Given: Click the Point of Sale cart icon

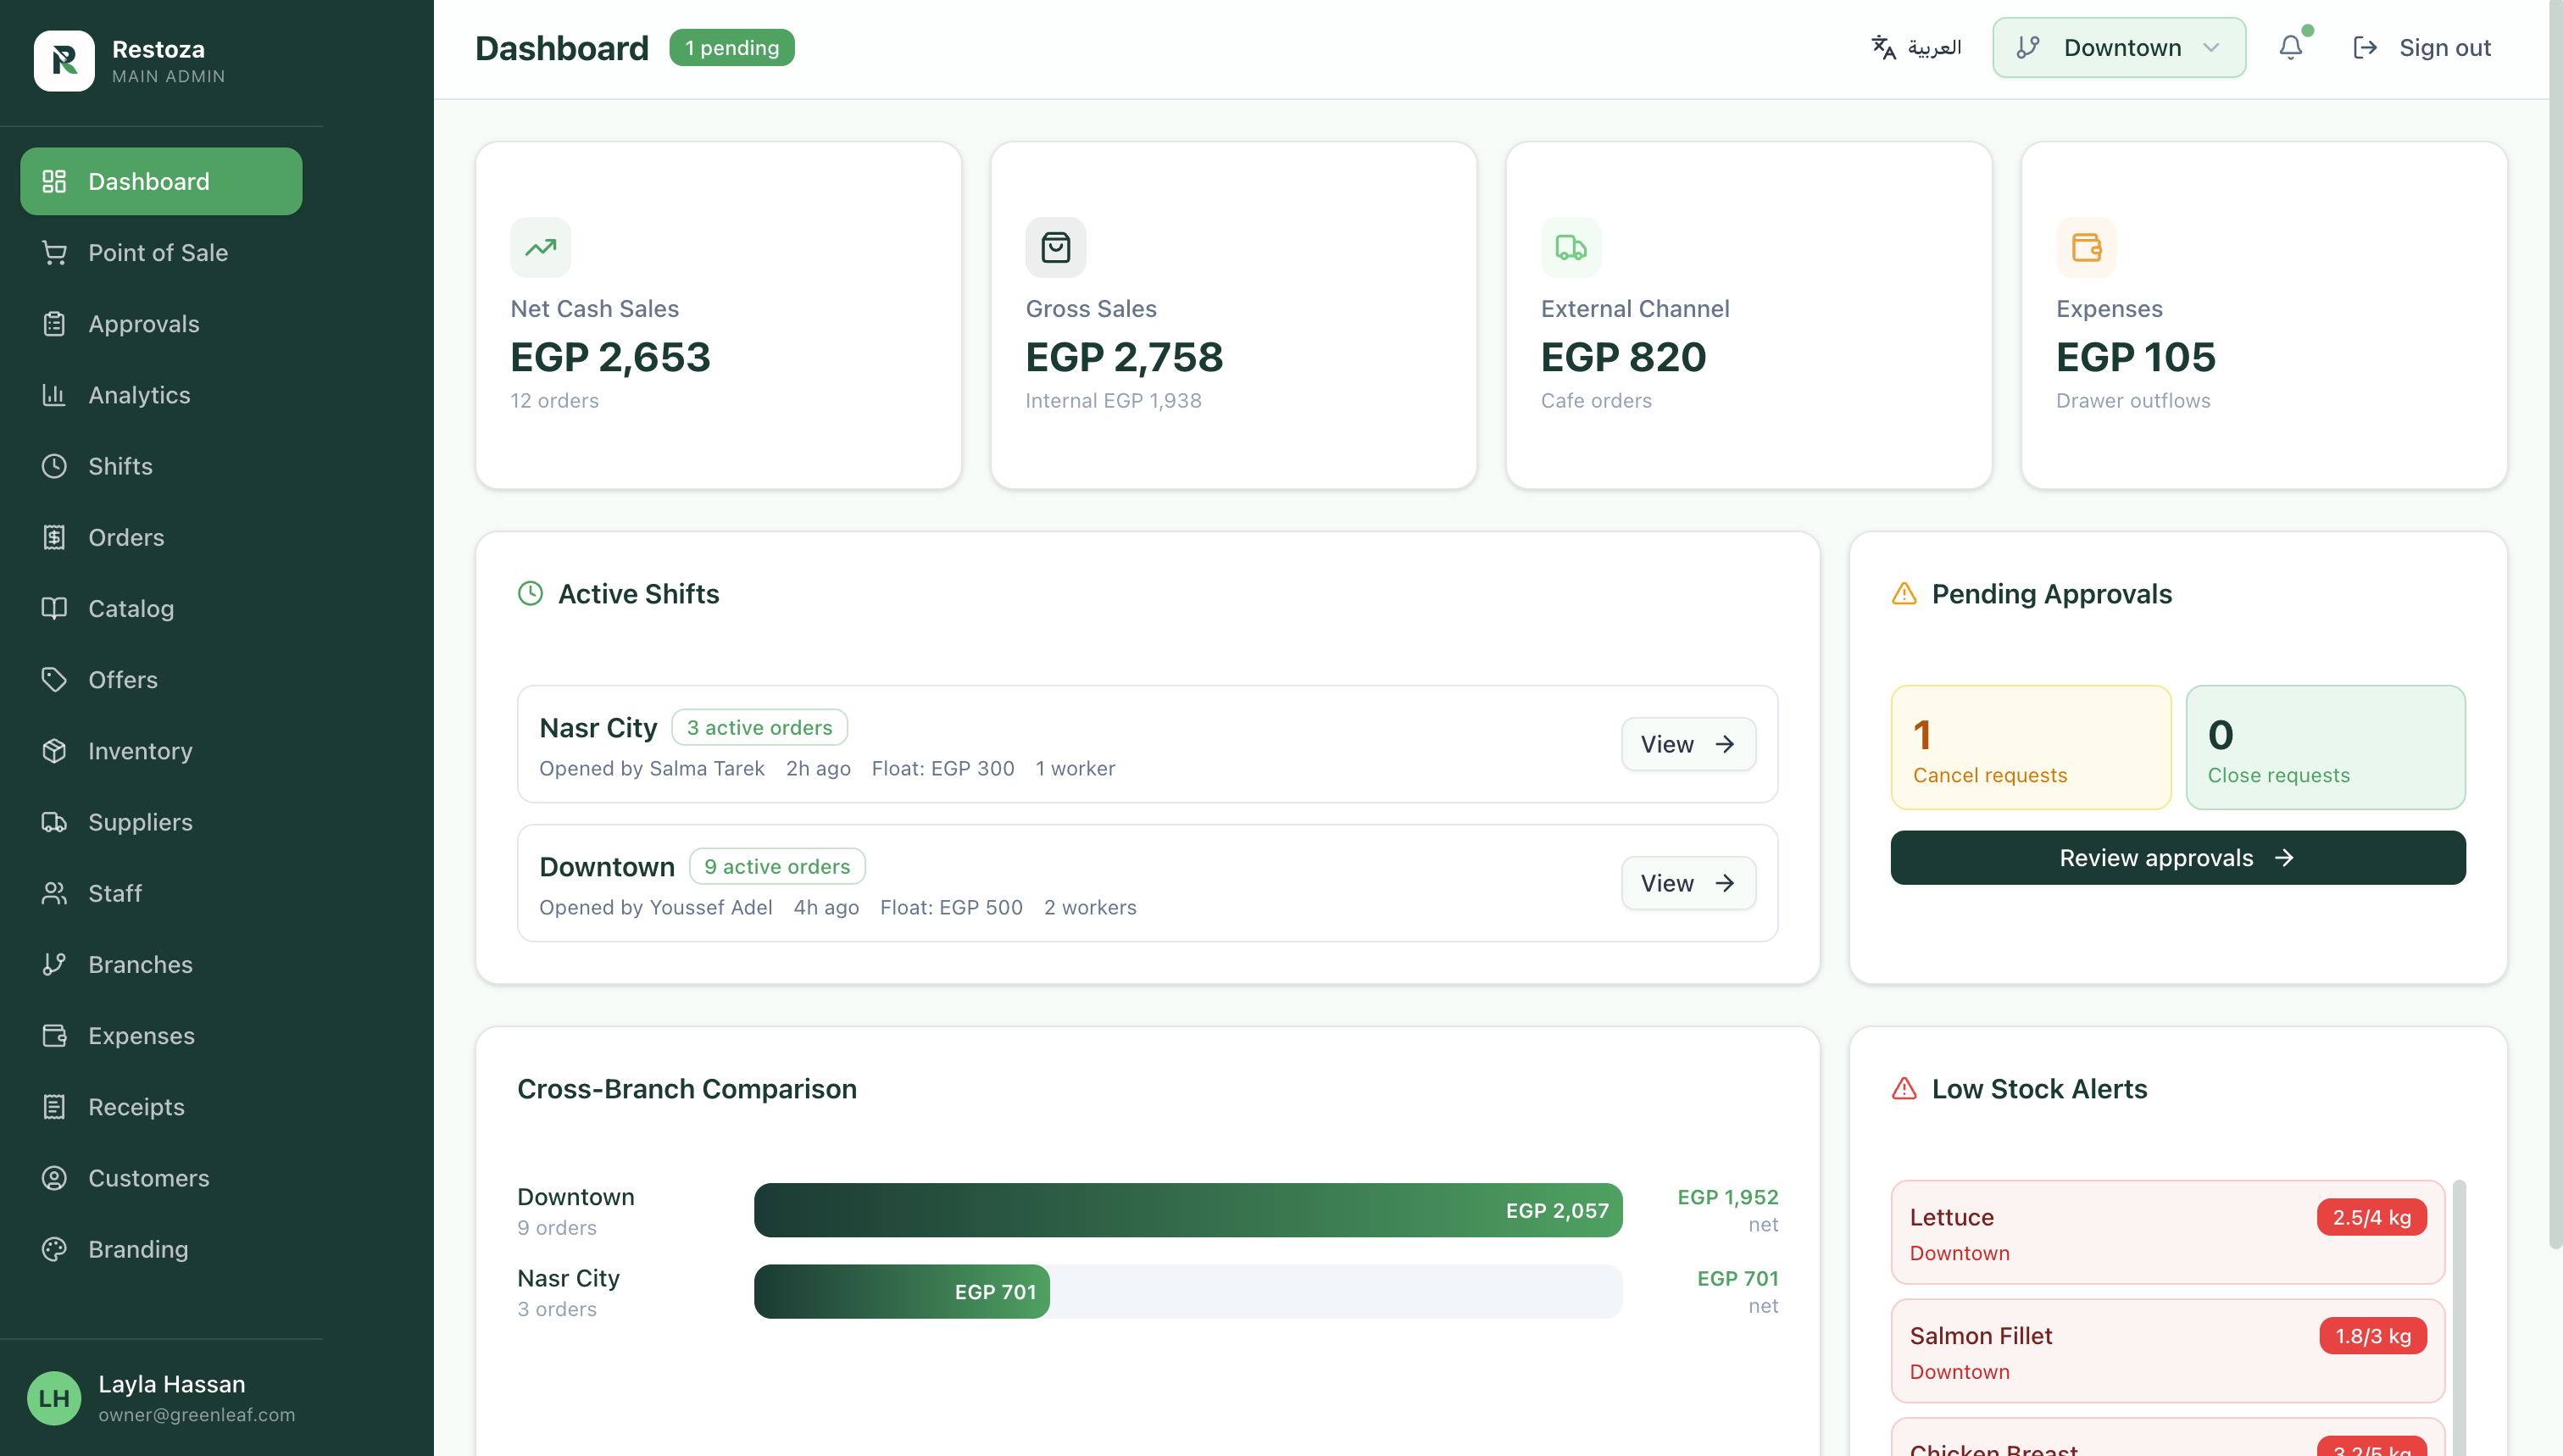Looking at the screenshot, I should 54,252.
